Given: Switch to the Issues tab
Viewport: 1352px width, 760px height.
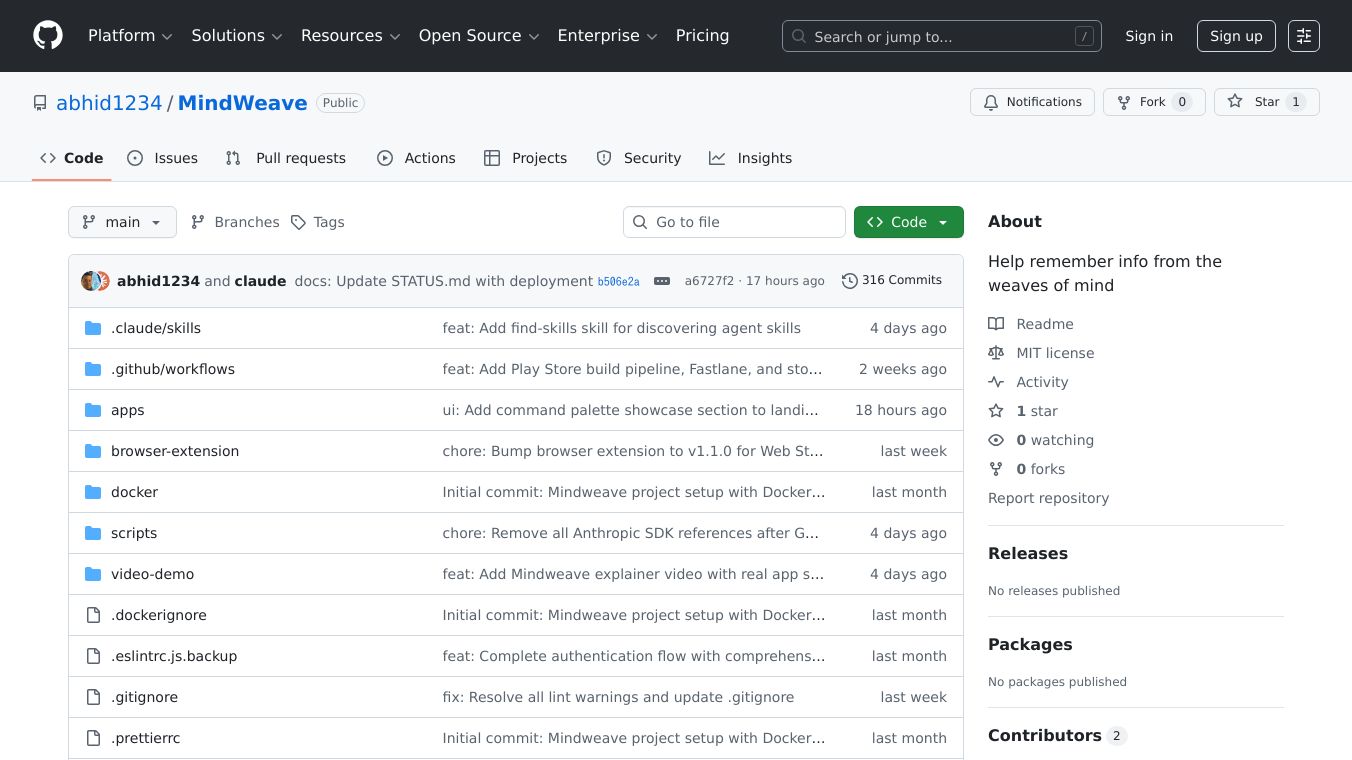Looking at the screenshot, I should coord(163,158).
